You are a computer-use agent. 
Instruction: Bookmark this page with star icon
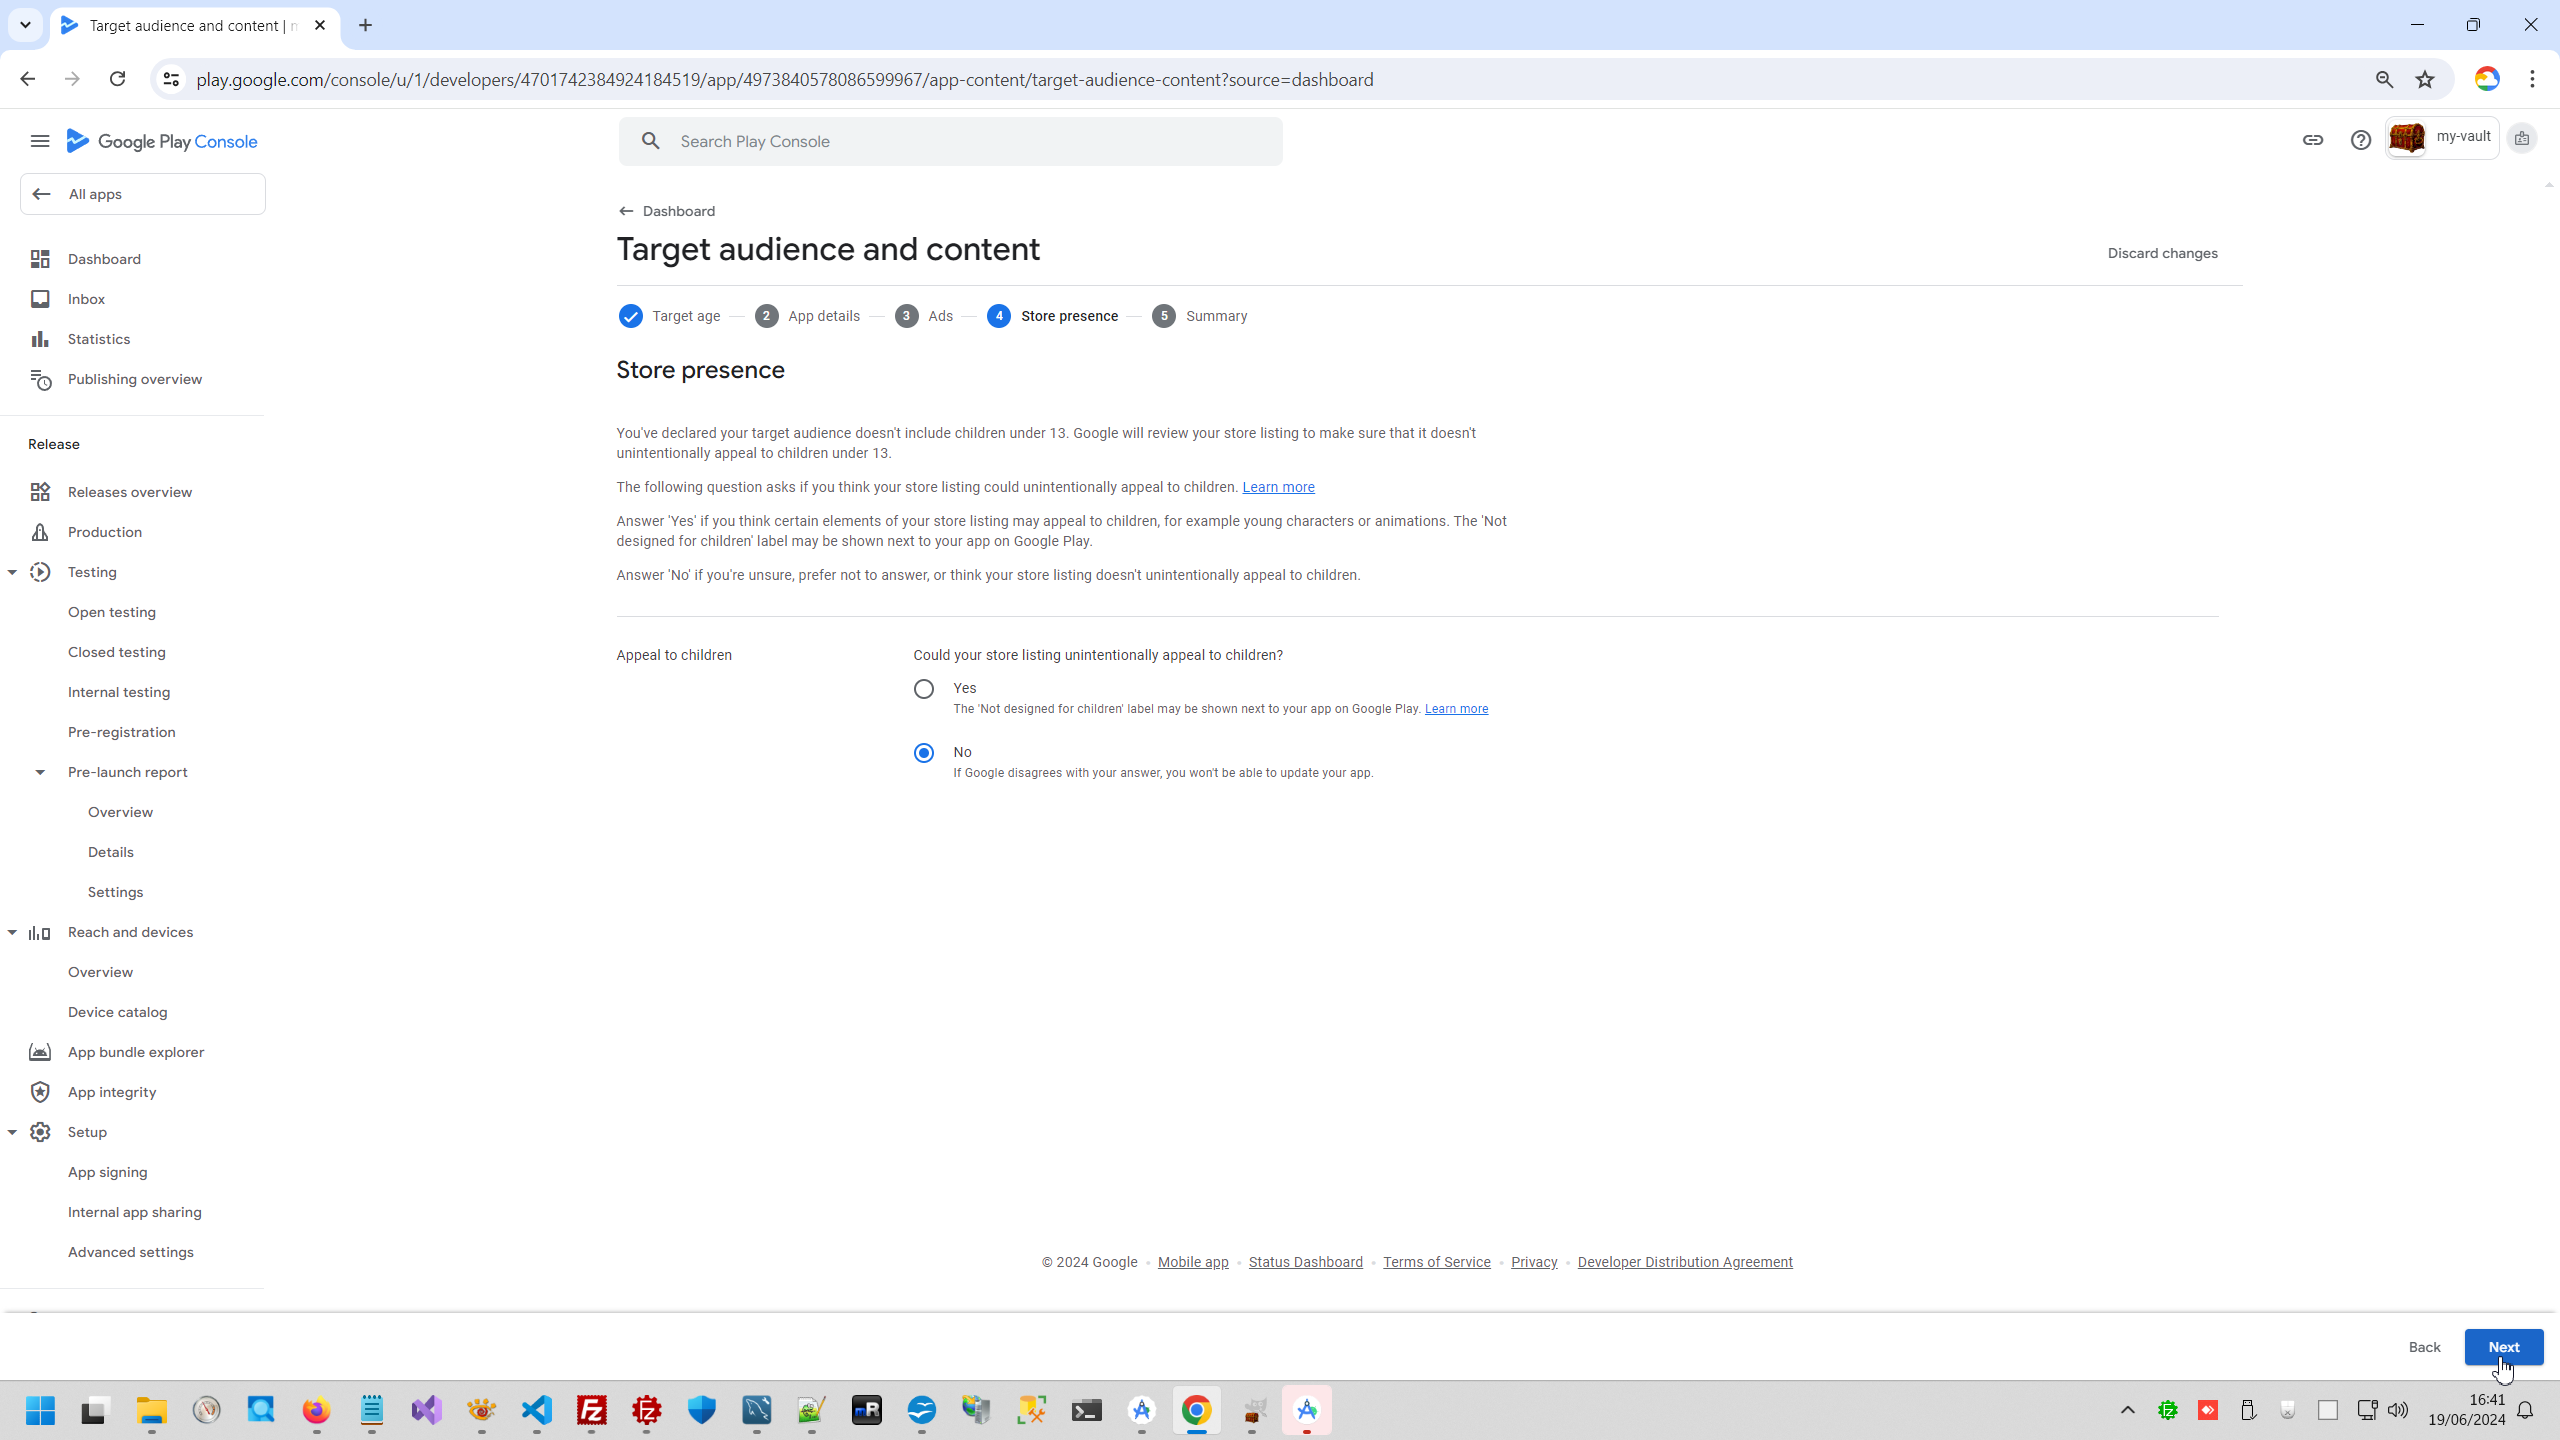2425,79
